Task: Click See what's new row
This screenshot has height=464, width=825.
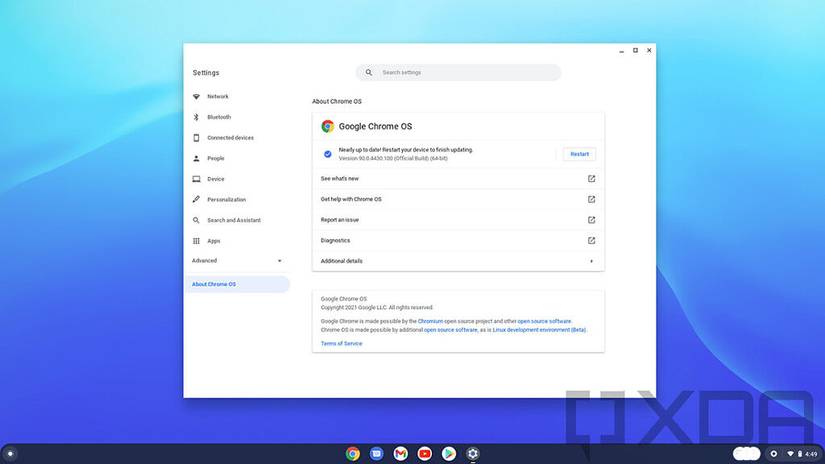Action: pos(458,179)
